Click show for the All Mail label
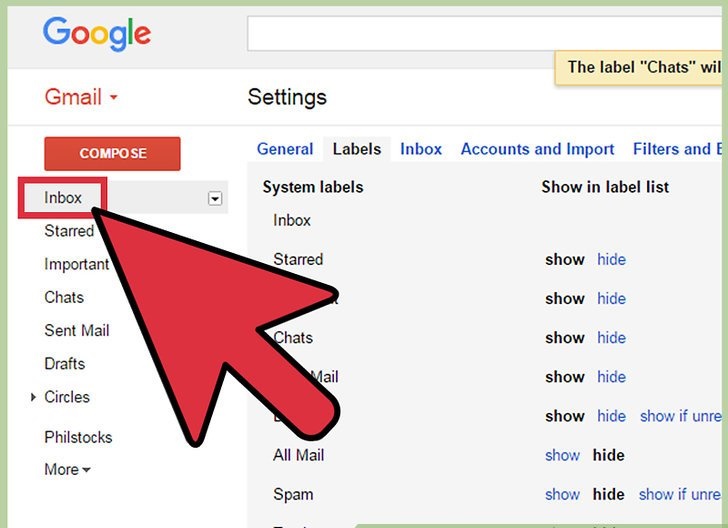Image resolution: width=728 pixels, height=528 pixels. [x=562, y=455]
